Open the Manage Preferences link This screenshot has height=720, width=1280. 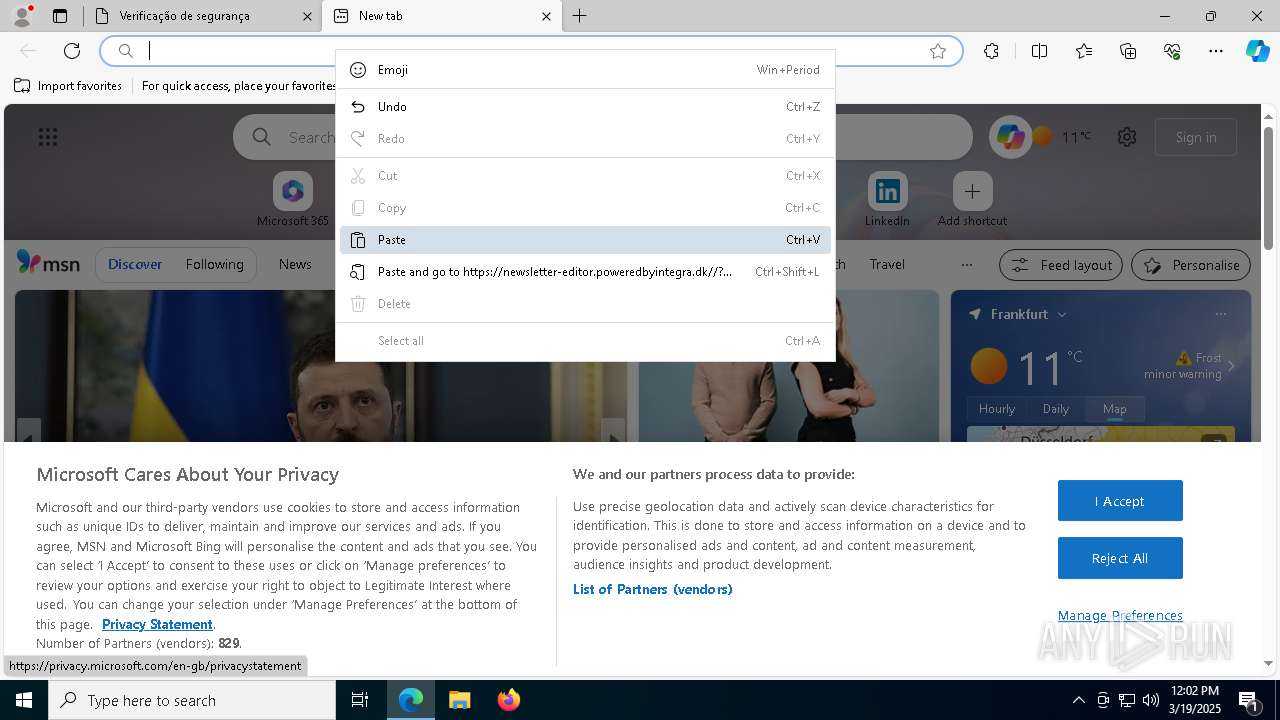[1120, 615]
